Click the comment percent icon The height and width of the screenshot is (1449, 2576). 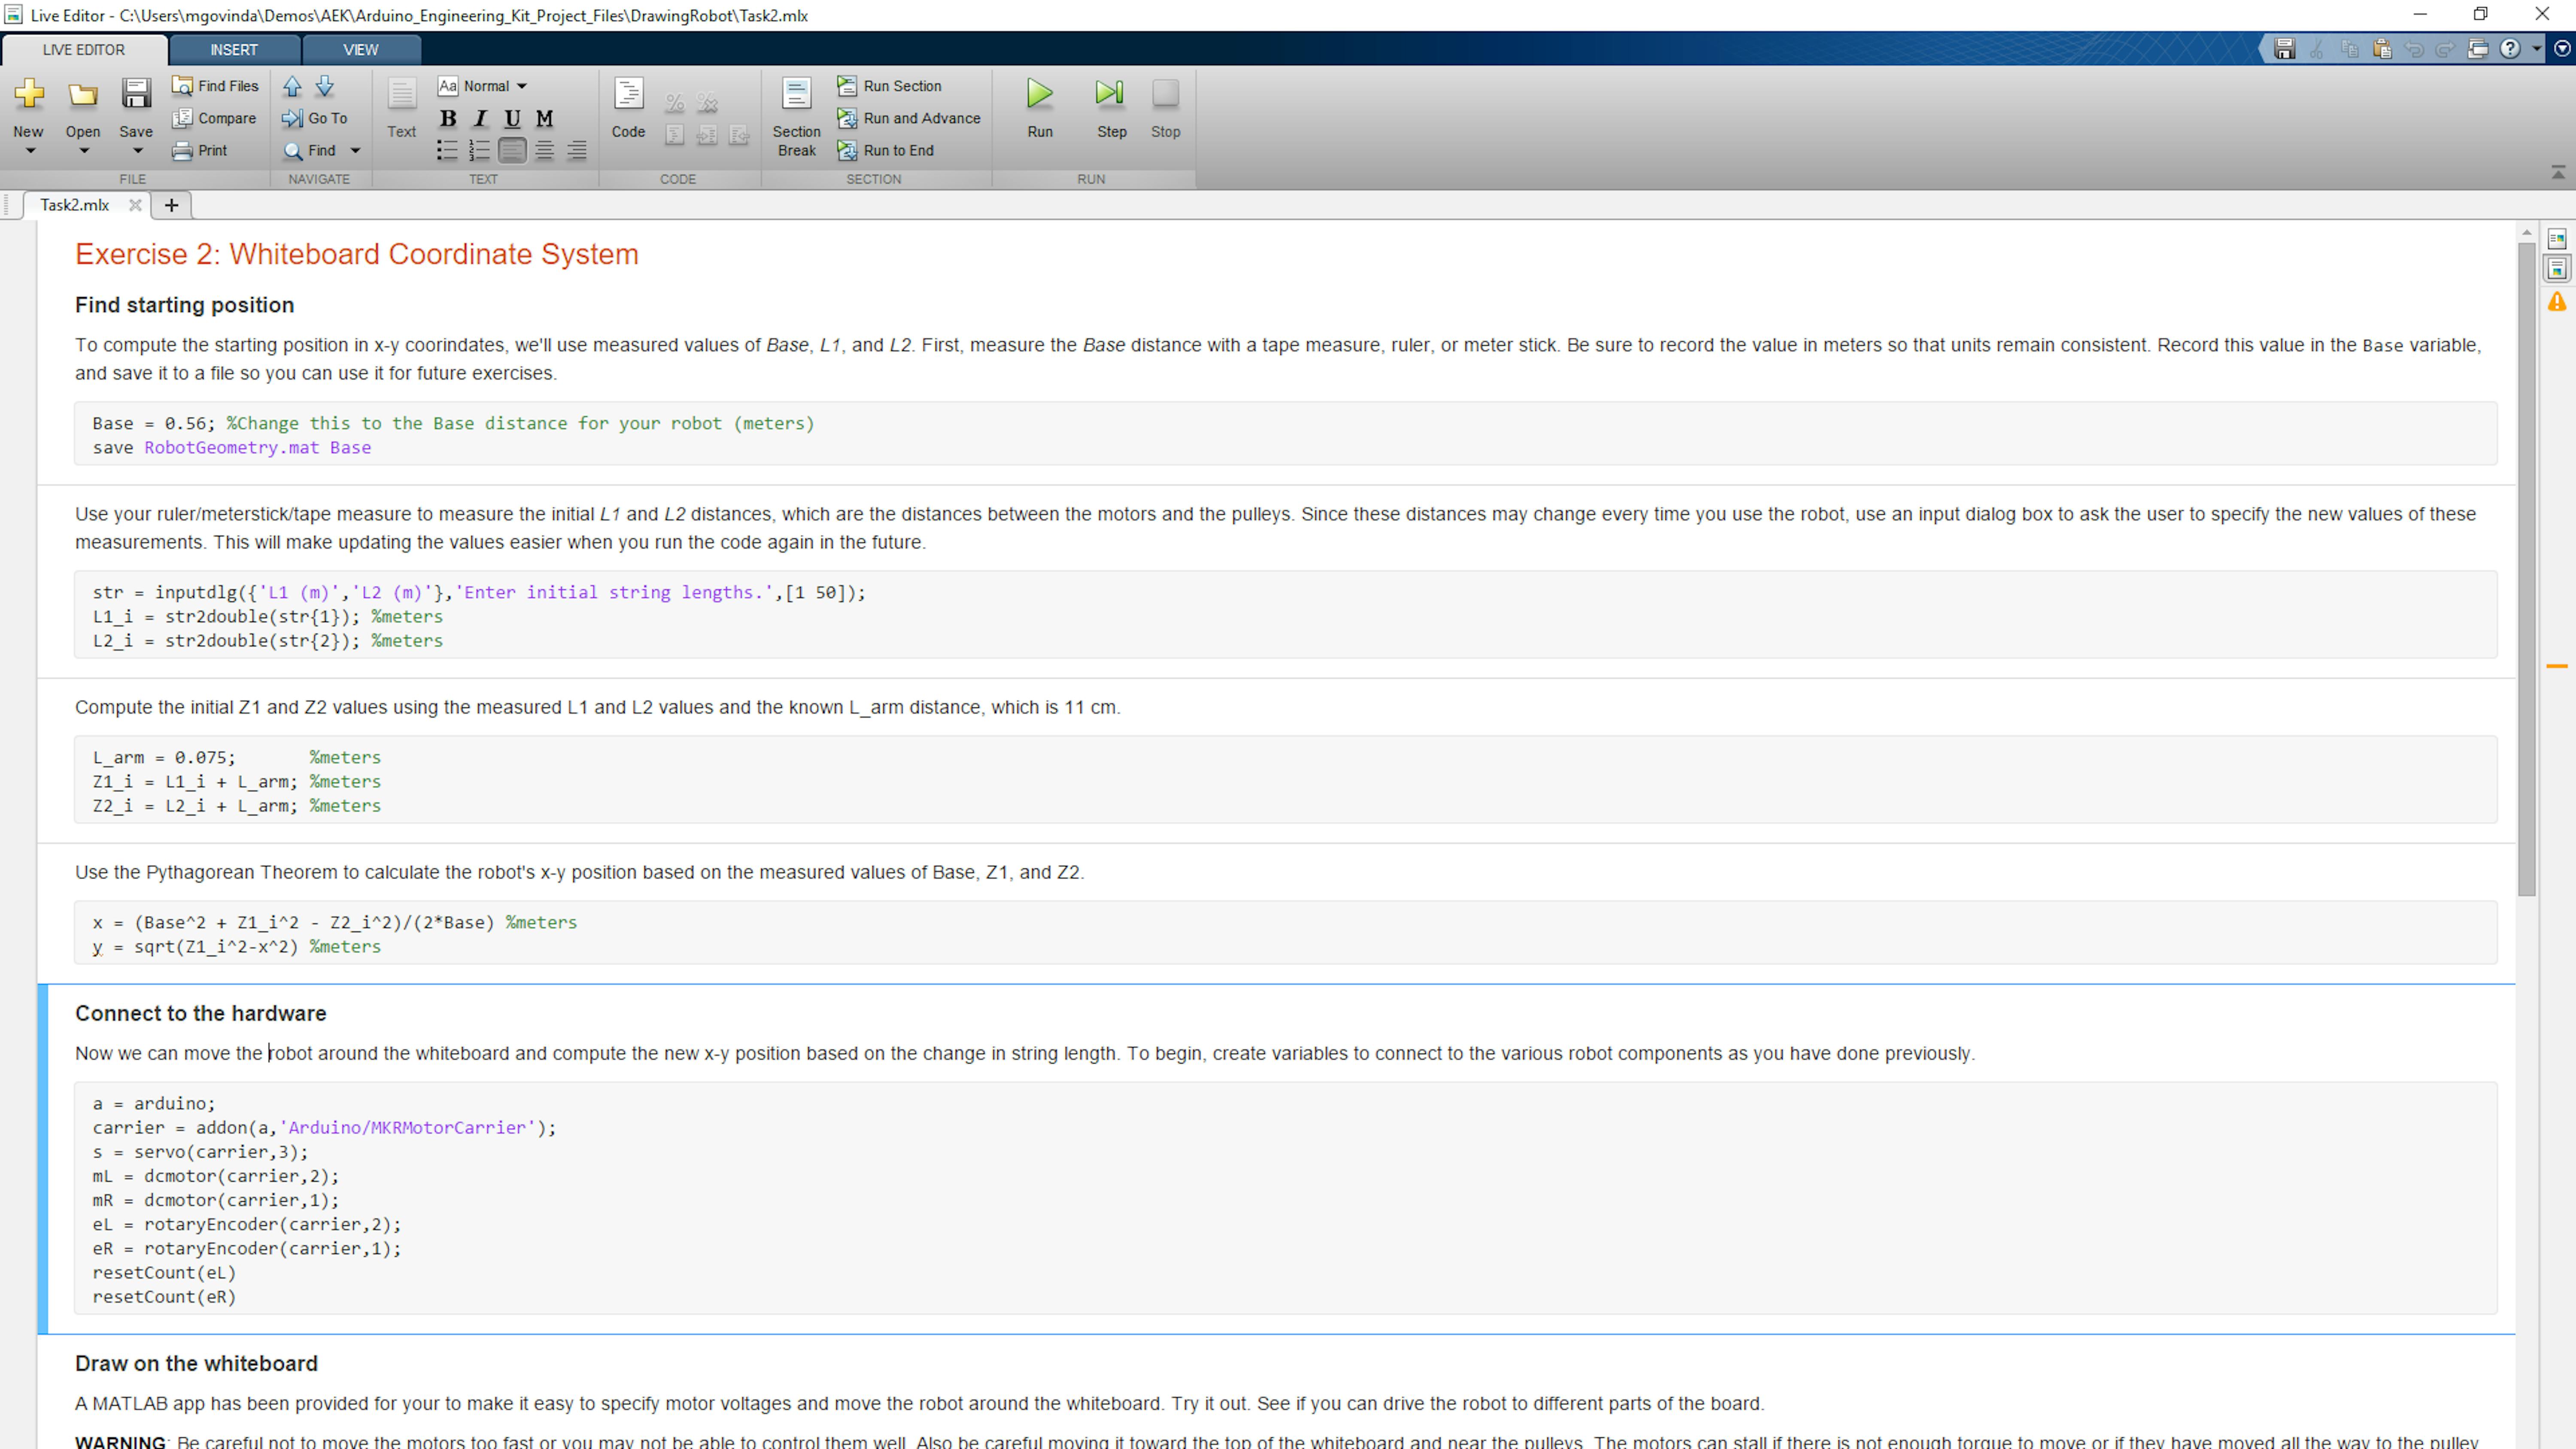pyautogui.click(x=675, y=102)
